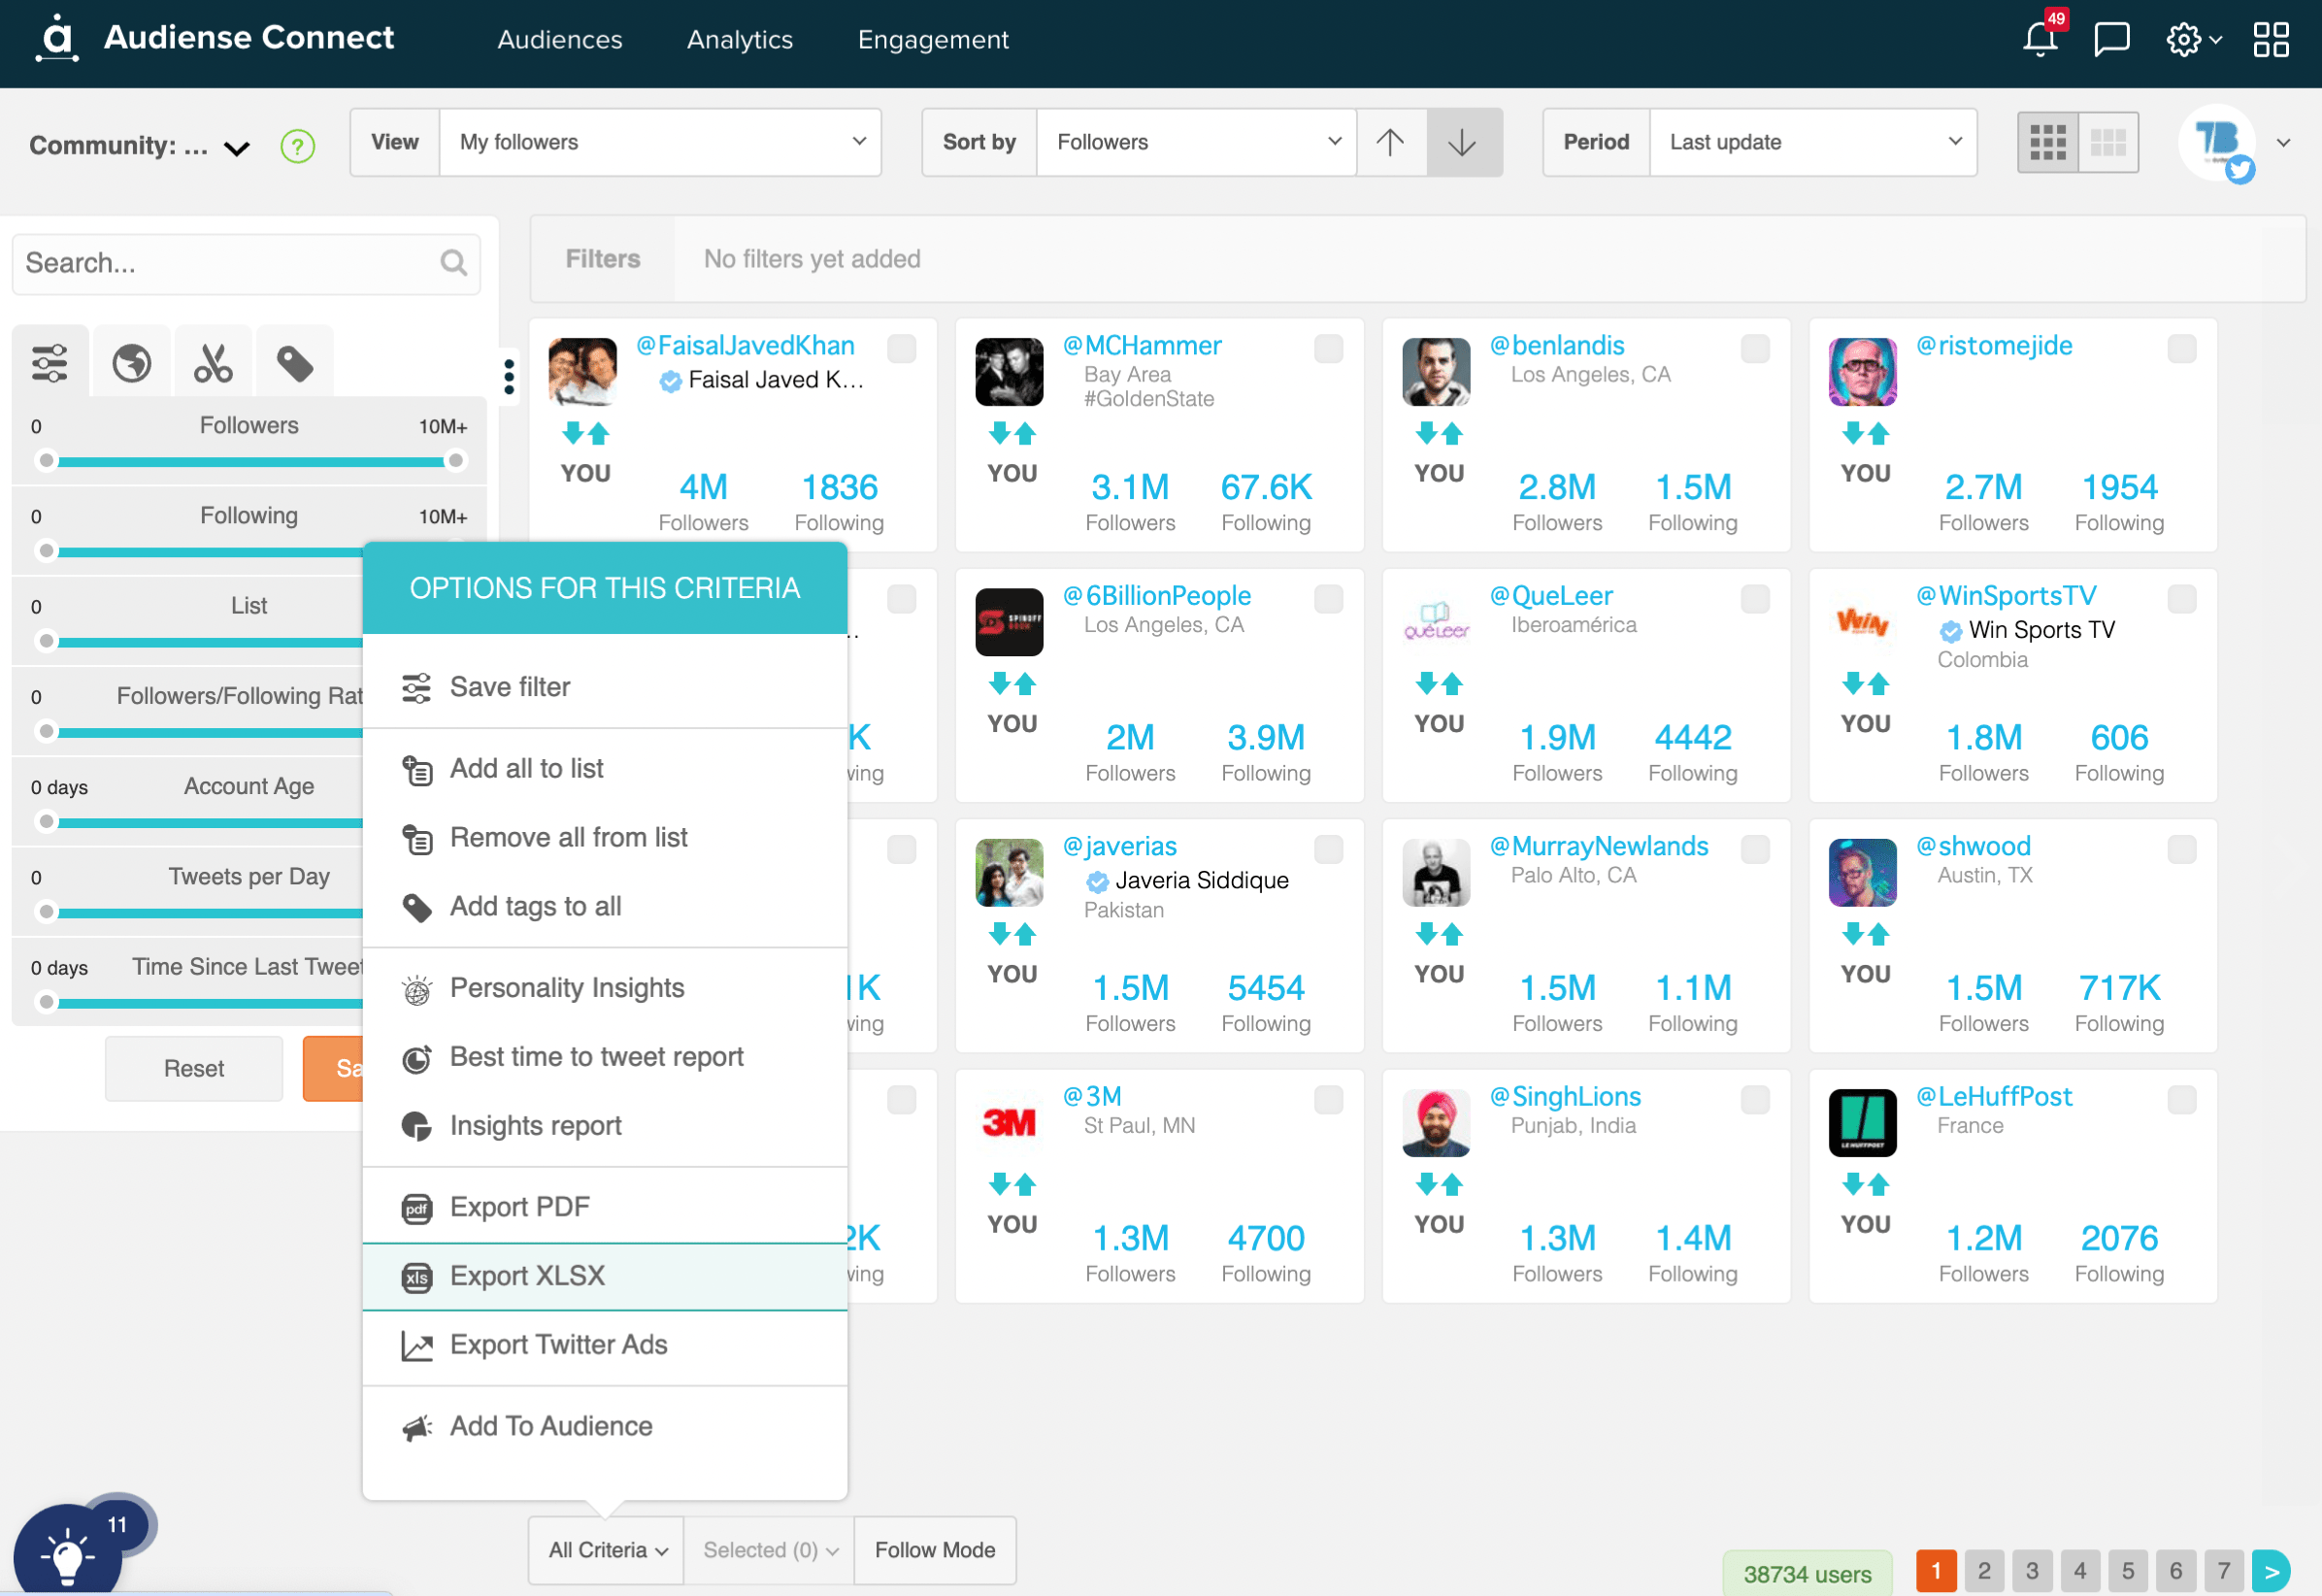Open the Selected (0) dropdown
The image size is (2322, 1596).
[769, 1549]
